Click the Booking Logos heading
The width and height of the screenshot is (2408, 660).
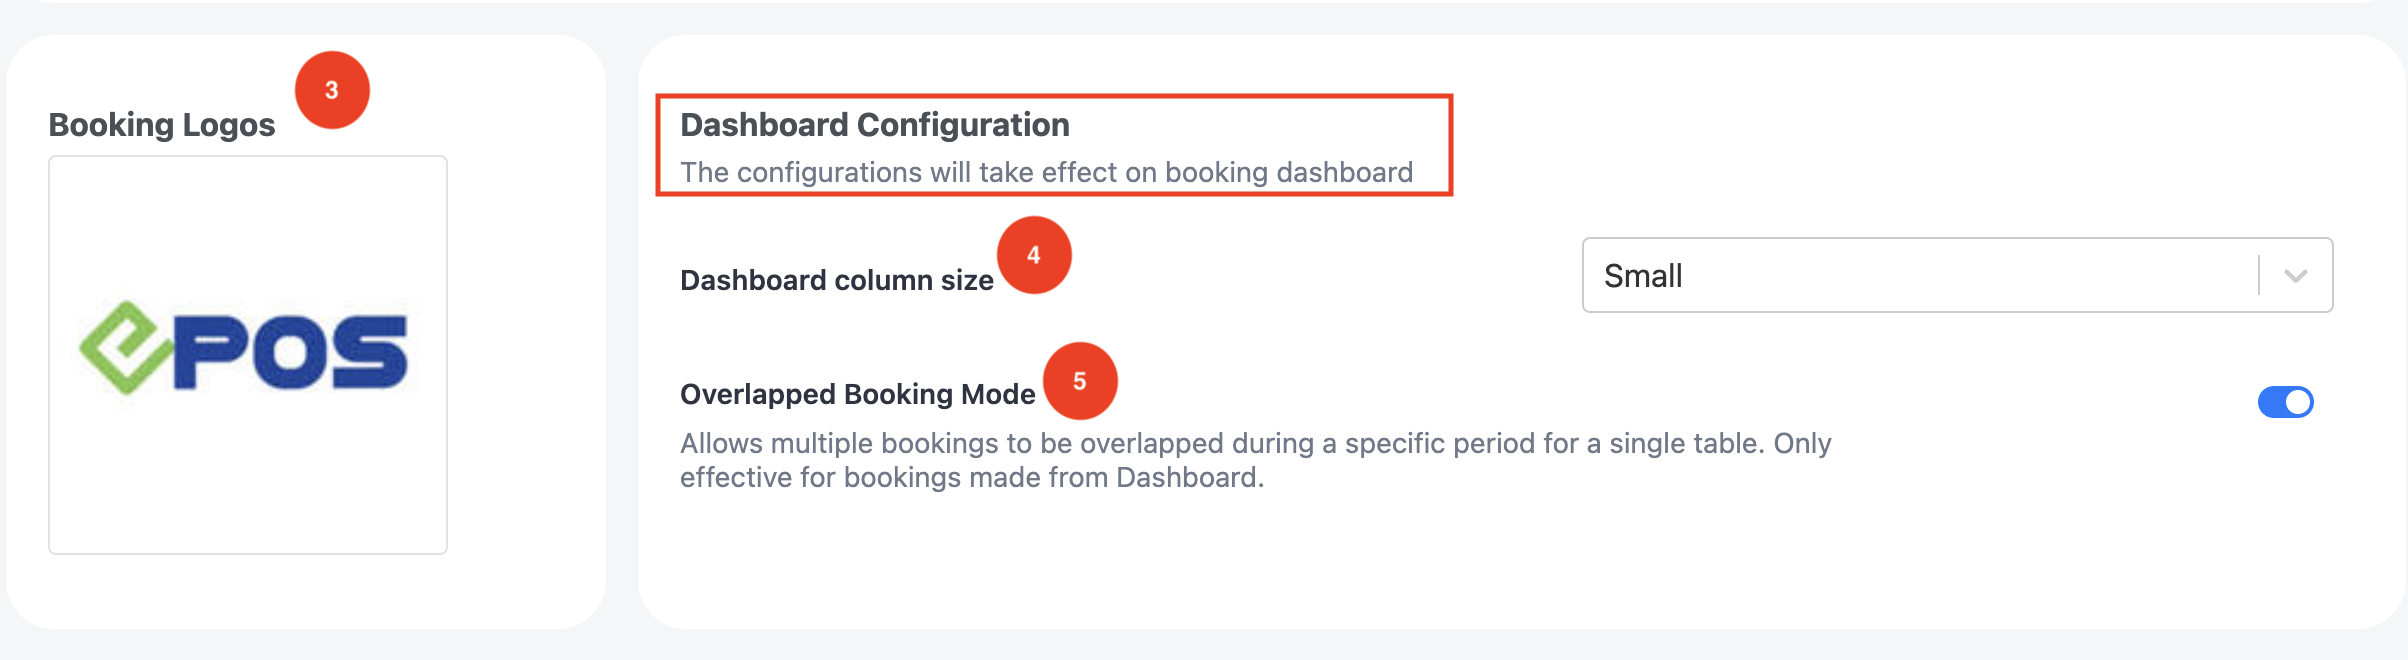click(x=162, y=125)
